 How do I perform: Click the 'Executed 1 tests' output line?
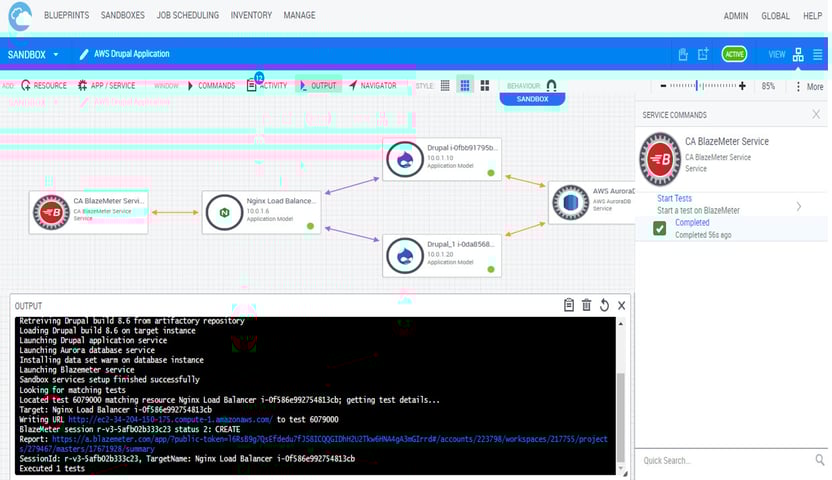[x=52, y=468]
